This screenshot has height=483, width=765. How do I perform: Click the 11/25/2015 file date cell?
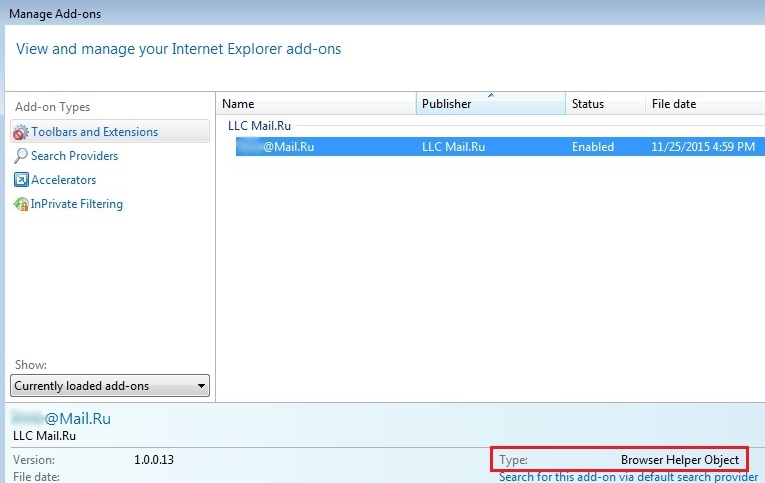point(702,147)
